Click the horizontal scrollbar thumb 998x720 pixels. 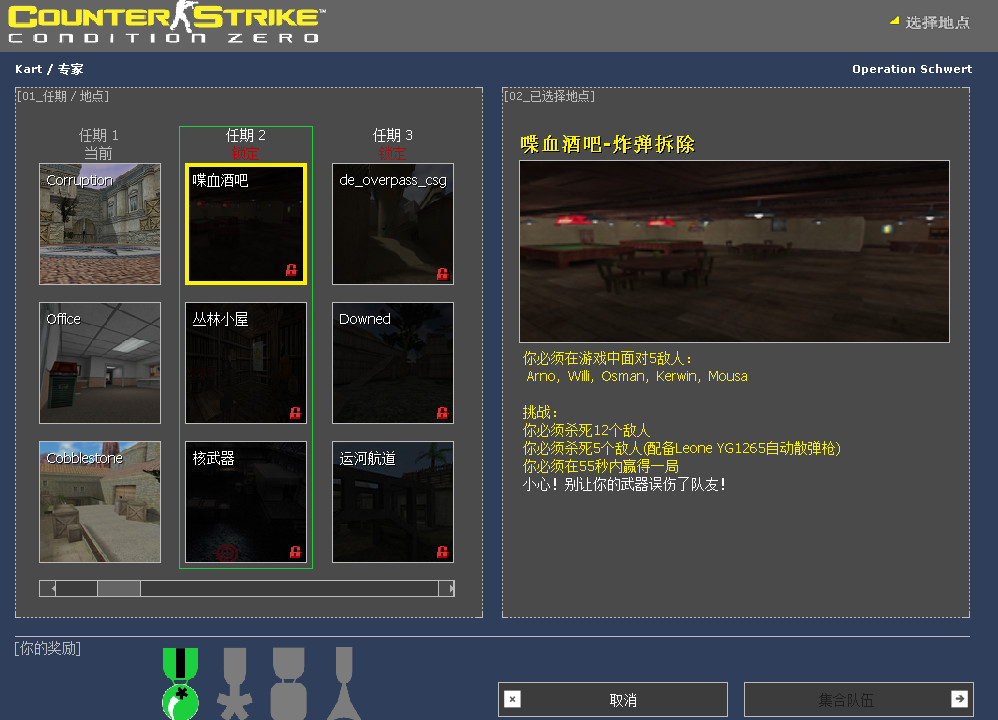click(119, 589)
